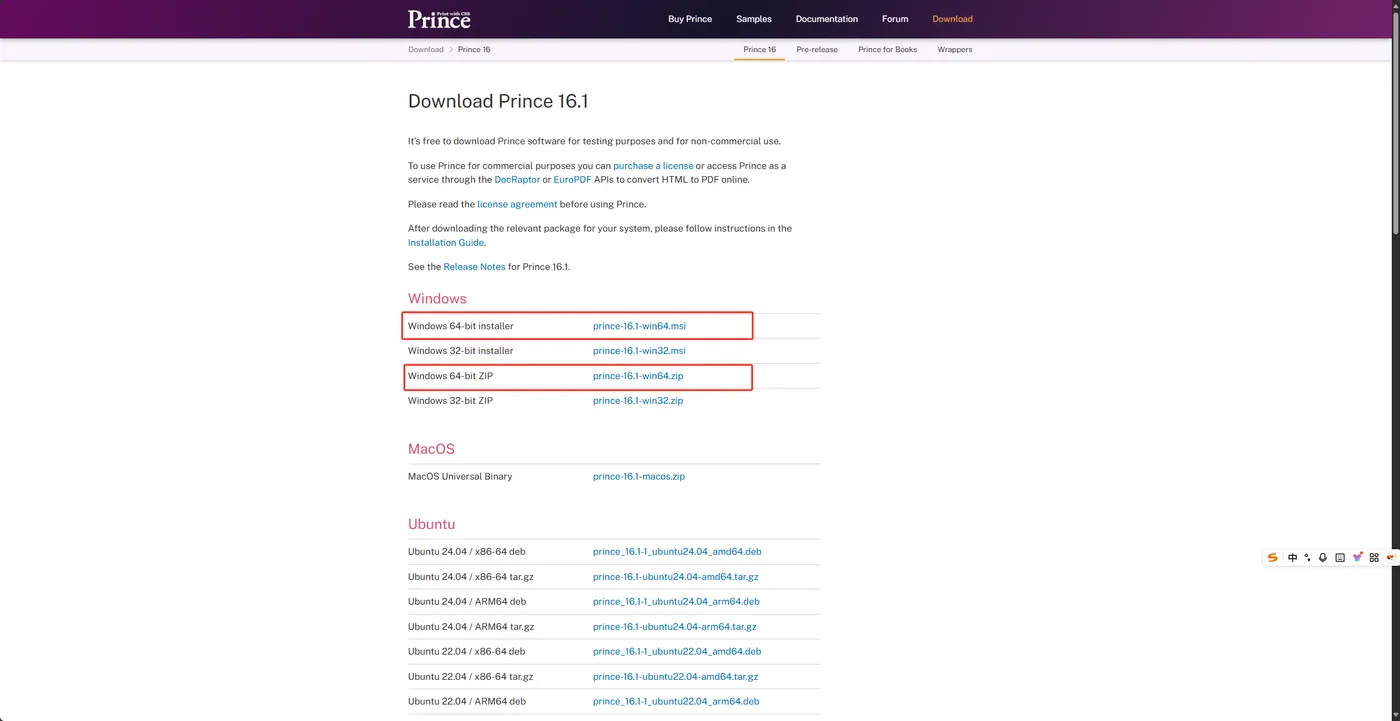Open the Sogou toolbox grid icon
The image size is (1400, 721).
pyautogui.click(x=1374, y=558)
